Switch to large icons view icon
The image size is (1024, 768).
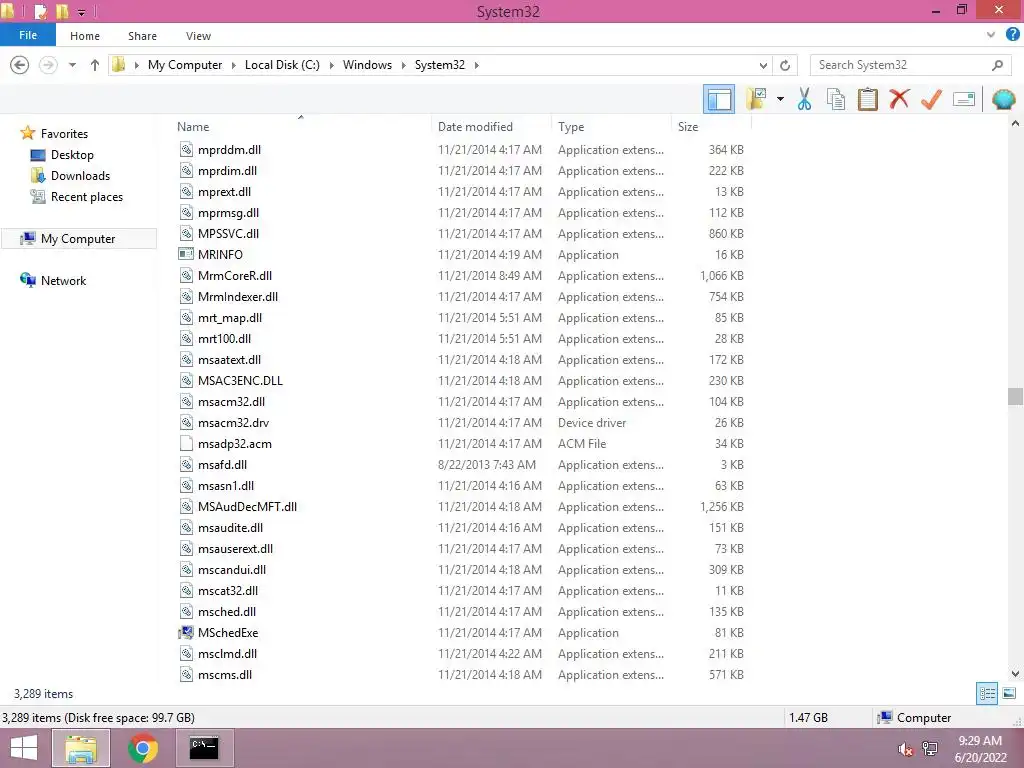point(1009,694)
